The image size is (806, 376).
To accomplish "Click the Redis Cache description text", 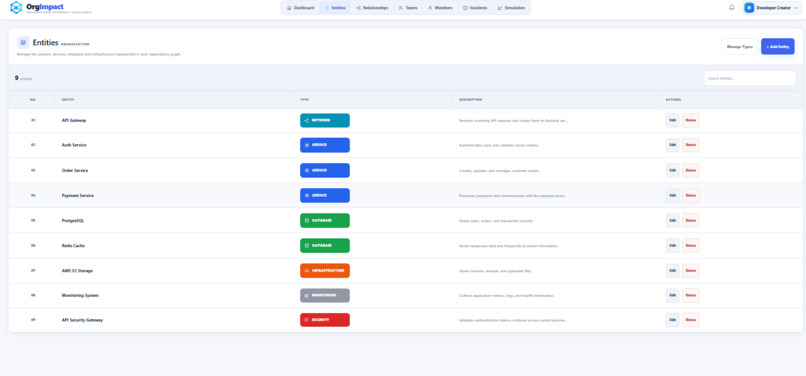I will click(x=508, y=246).
